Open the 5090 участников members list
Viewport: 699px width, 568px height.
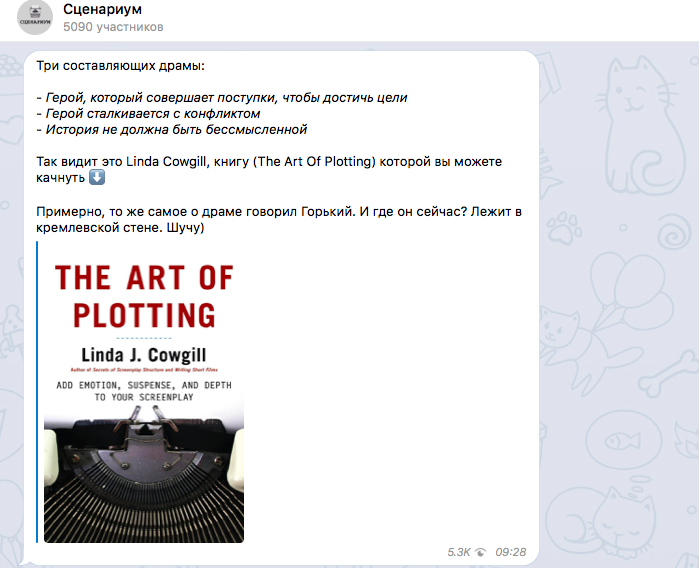(x=113, y=27)
